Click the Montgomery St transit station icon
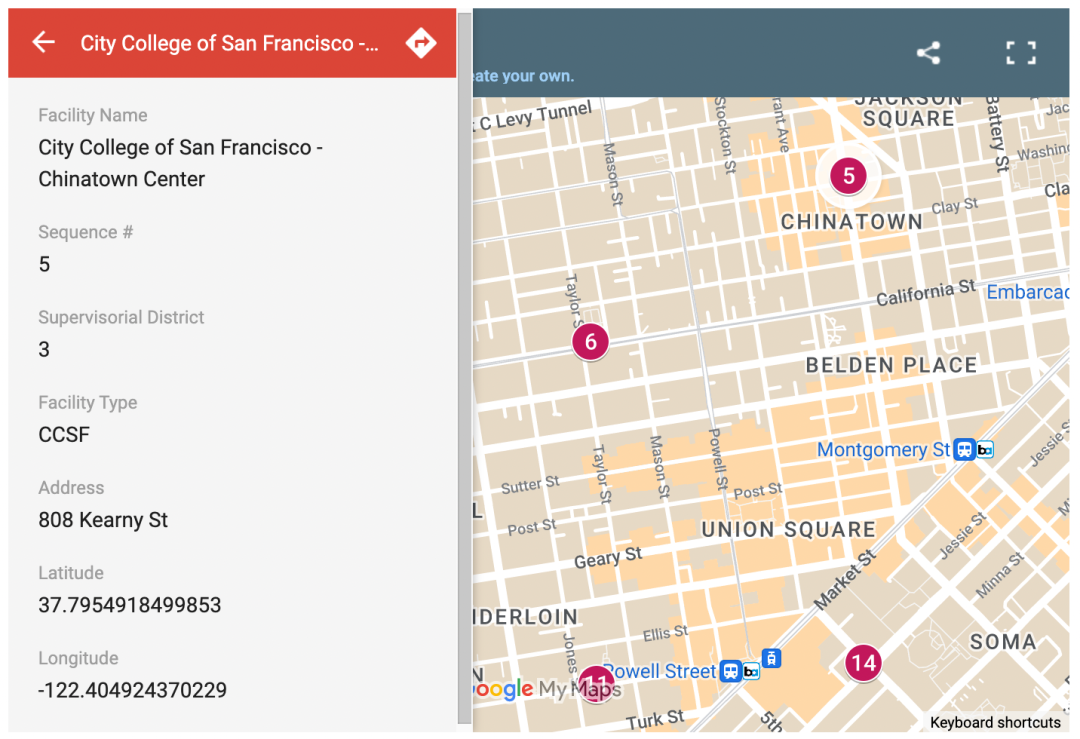 click(x=964, y=450)
